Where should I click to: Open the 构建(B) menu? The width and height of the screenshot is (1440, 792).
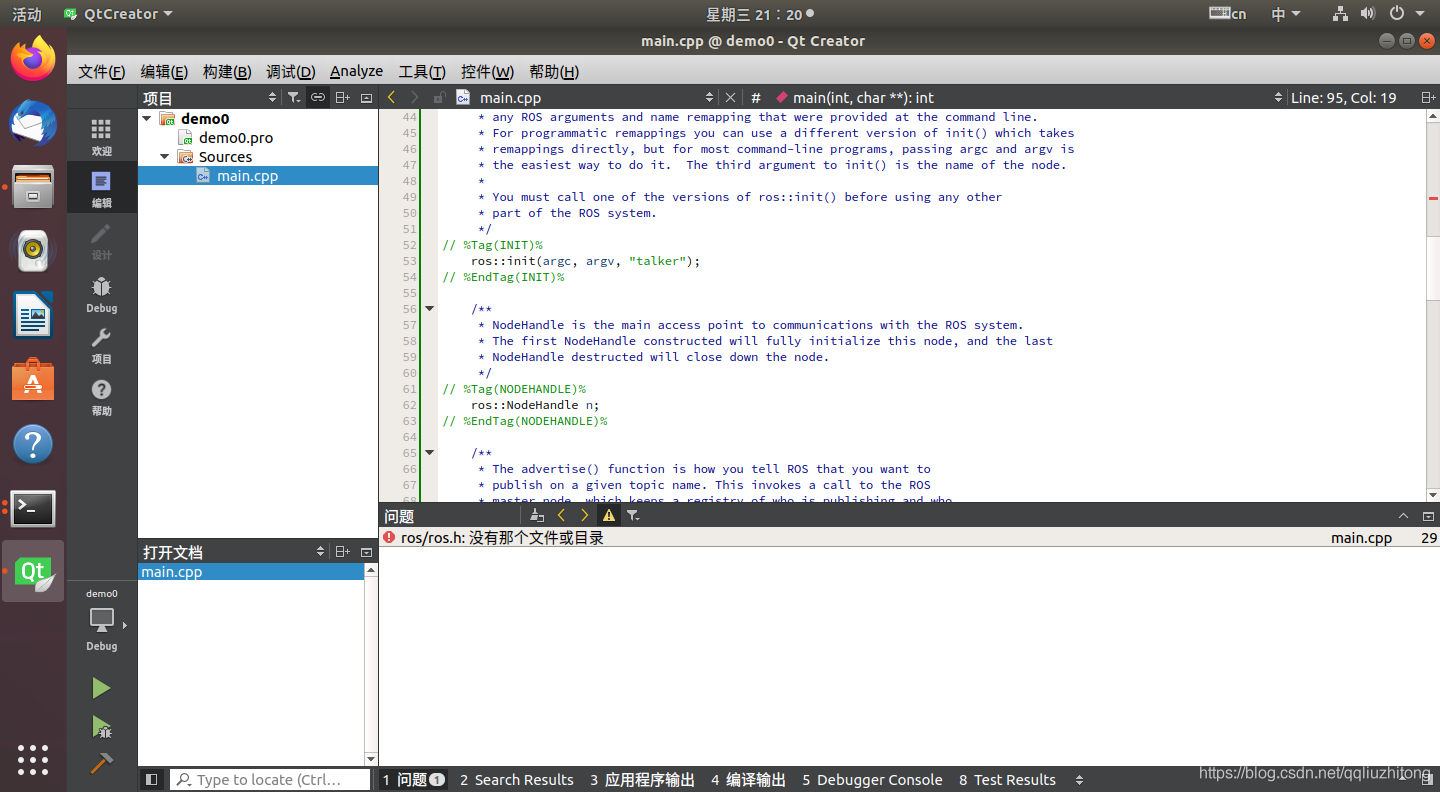point(227,71)
